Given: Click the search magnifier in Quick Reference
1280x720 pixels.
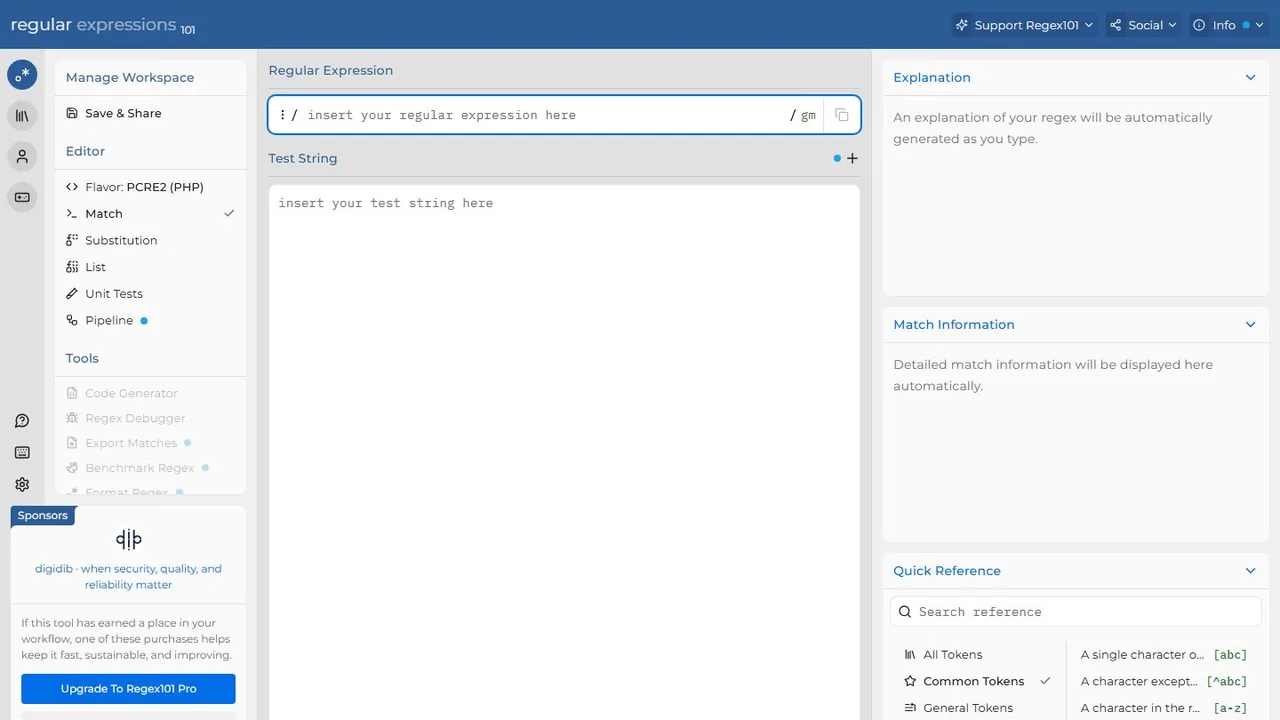Looking at the screenshot, I should point(905,611).
